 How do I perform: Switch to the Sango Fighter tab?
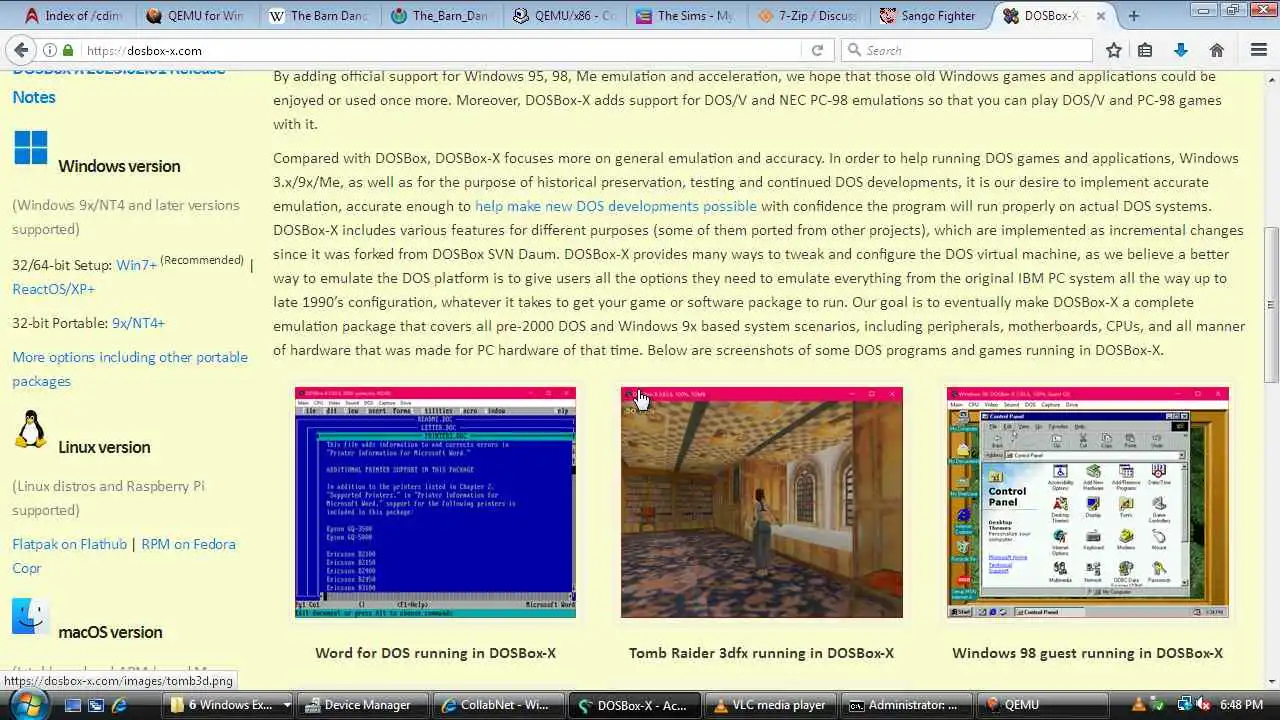tap(930, 16)
